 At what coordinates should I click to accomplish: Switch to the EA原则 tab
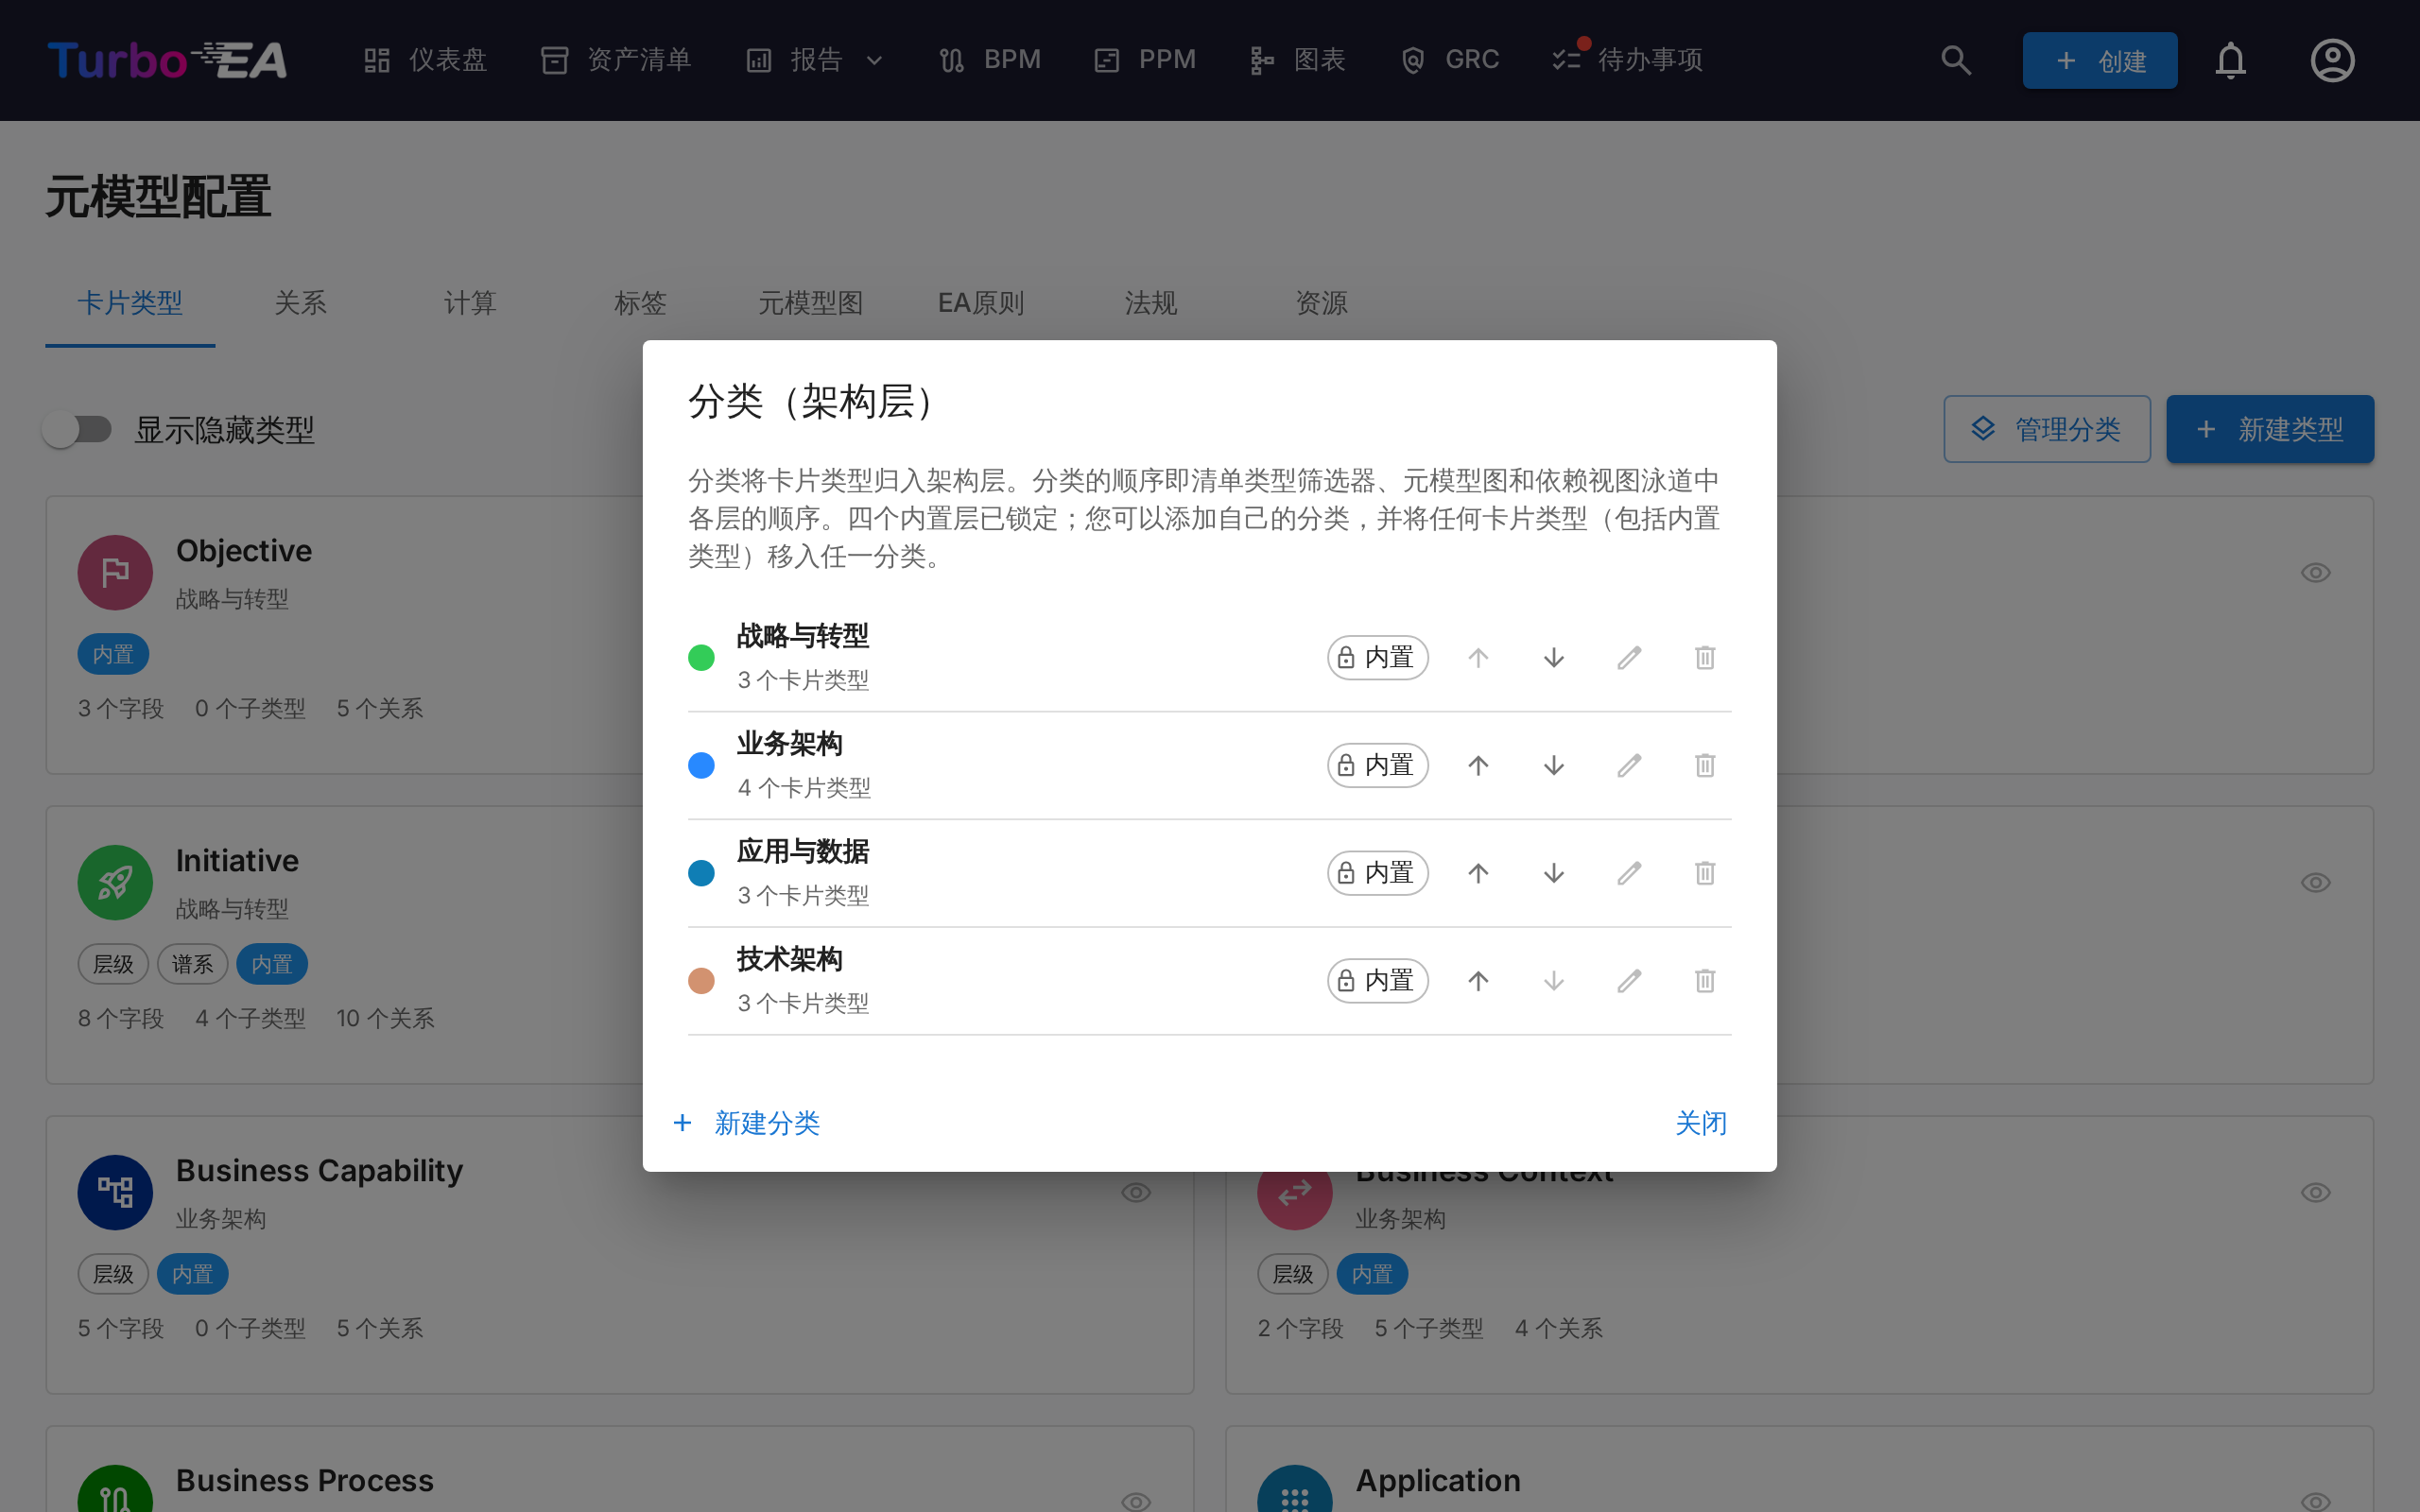981,303
